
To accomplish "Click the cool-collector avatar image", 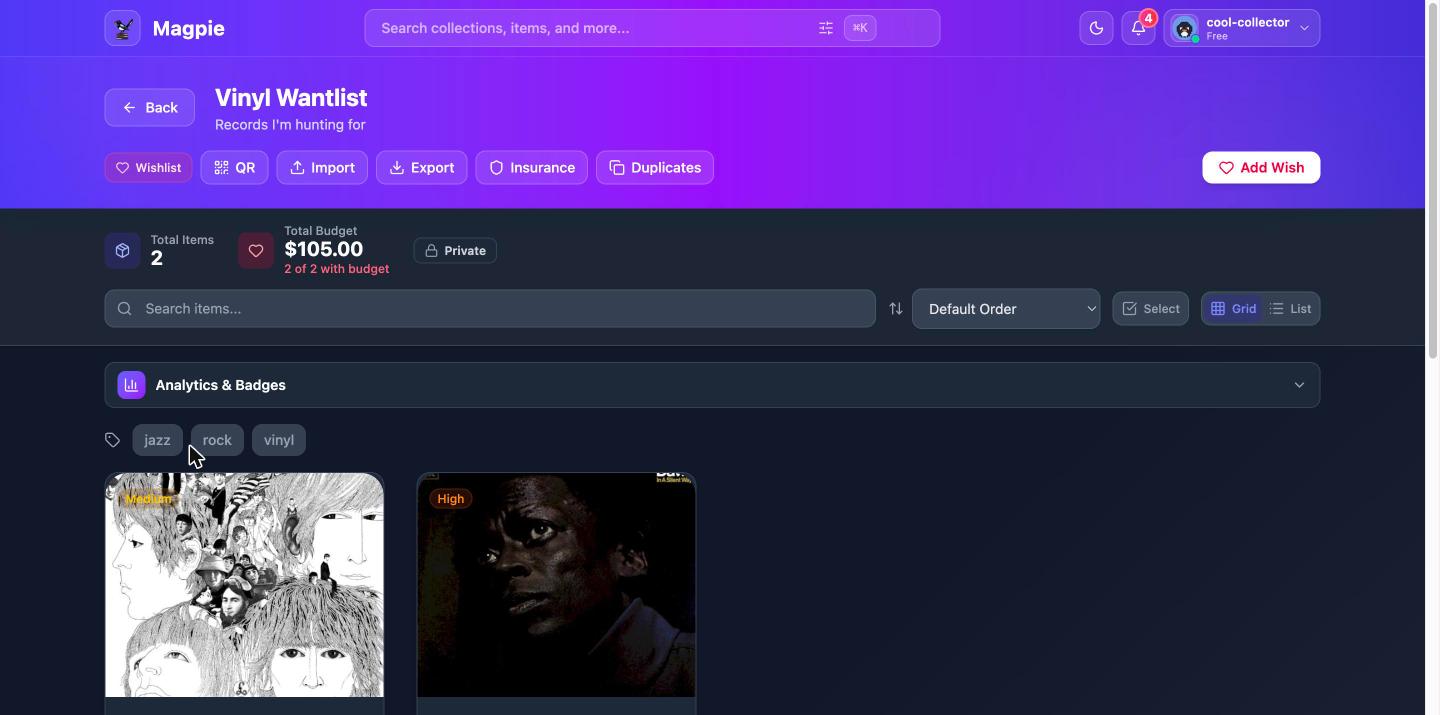I will [x=1185, y=29].
